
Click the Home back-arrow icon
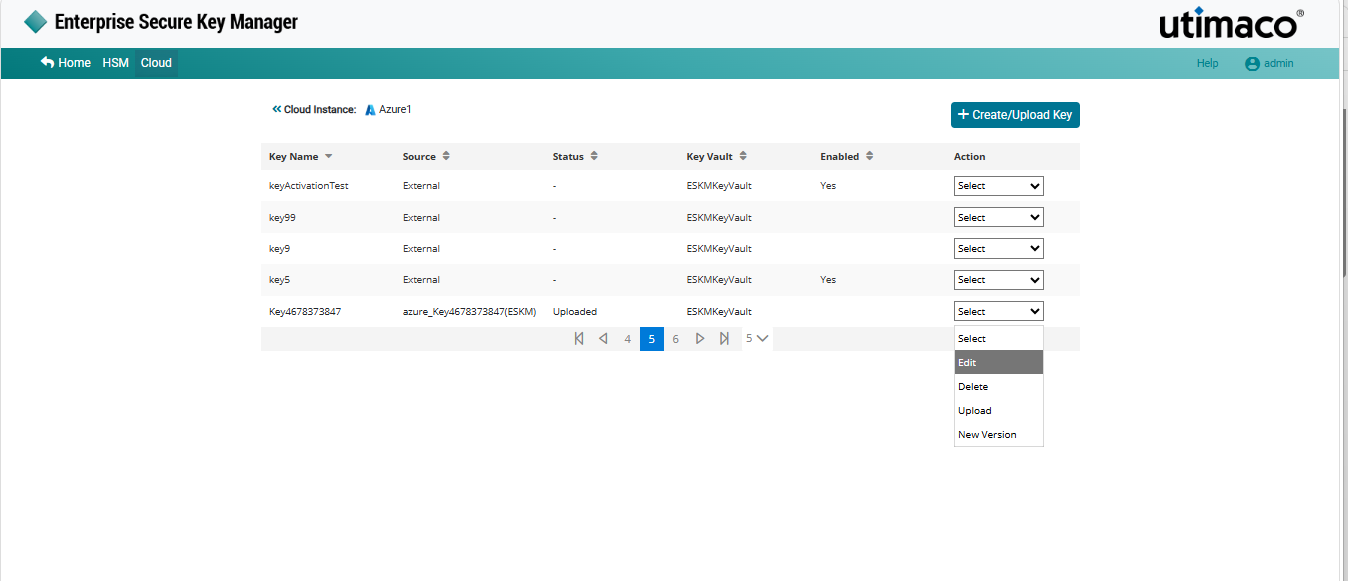point(47,62)
